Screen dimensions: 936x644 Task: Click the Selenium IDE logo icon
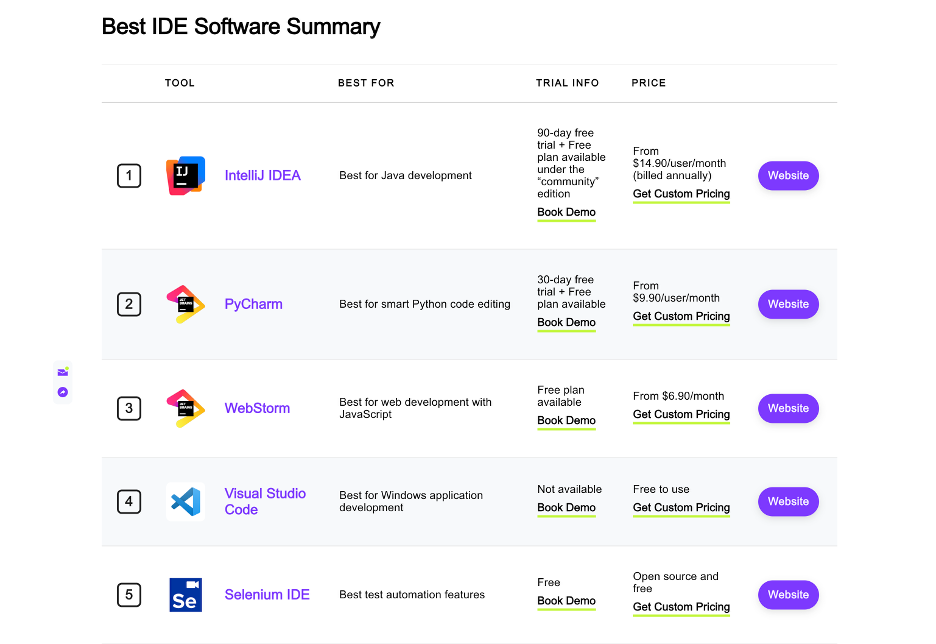[185, 595]
